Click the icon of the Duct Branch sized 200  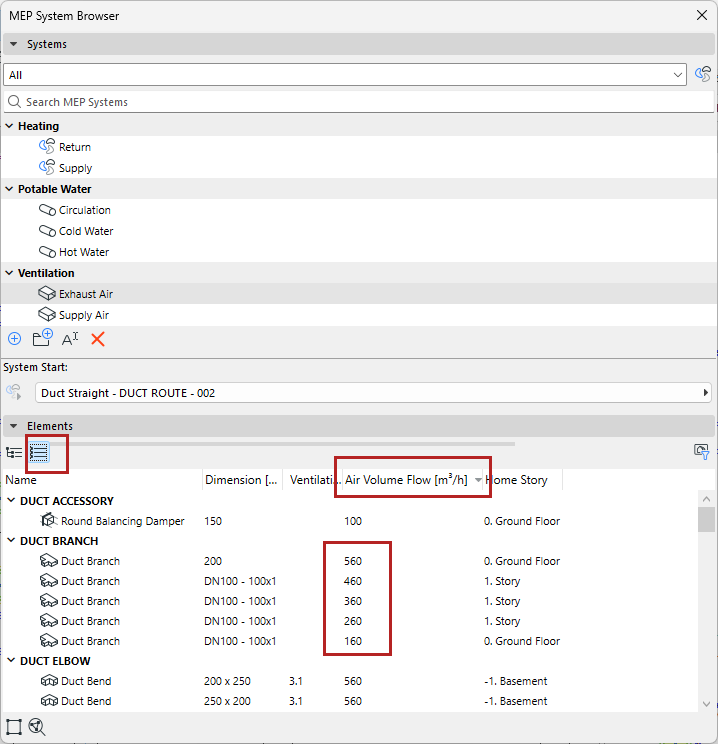click(x=49, y=561)
